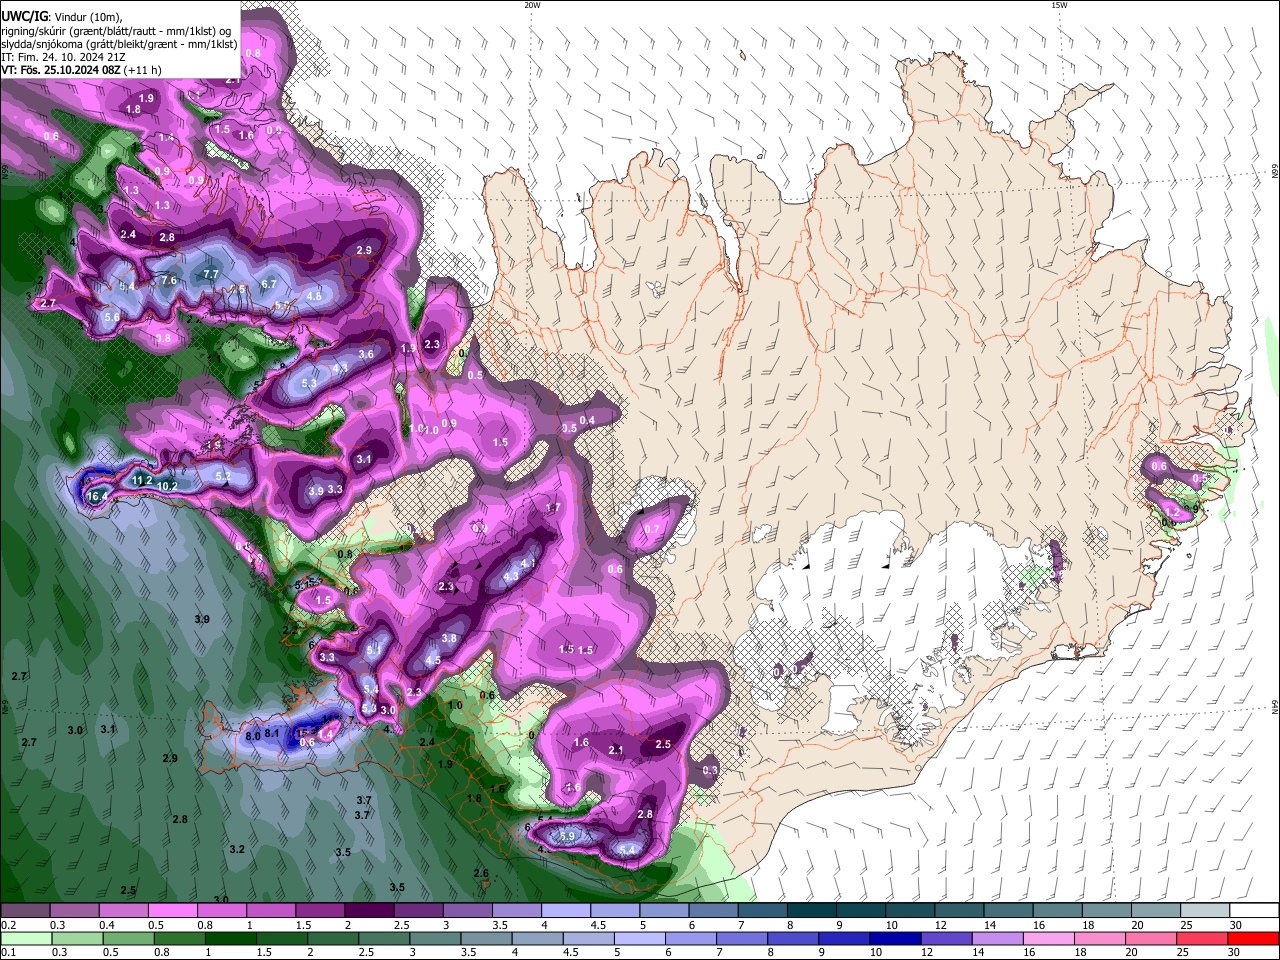Click the 16.4 precipitation value on the map
Image resolution: width=1280 pixels, height=960 pixels.
coord(97,496)
